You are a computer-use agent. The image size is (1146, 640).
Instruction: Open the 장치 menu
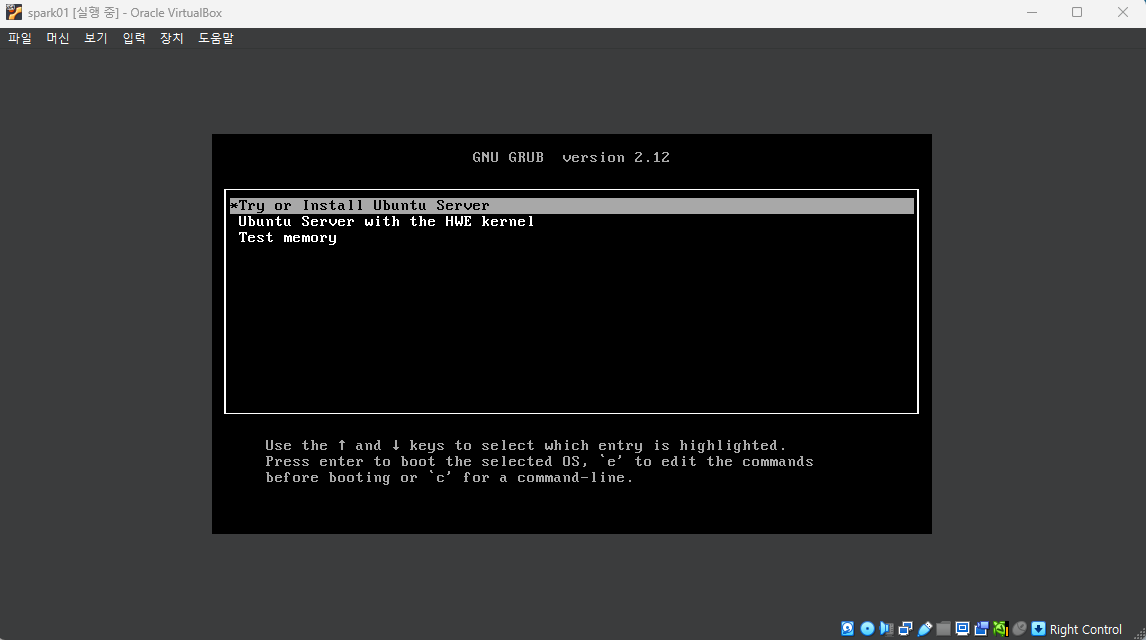[x=172, y=38]
